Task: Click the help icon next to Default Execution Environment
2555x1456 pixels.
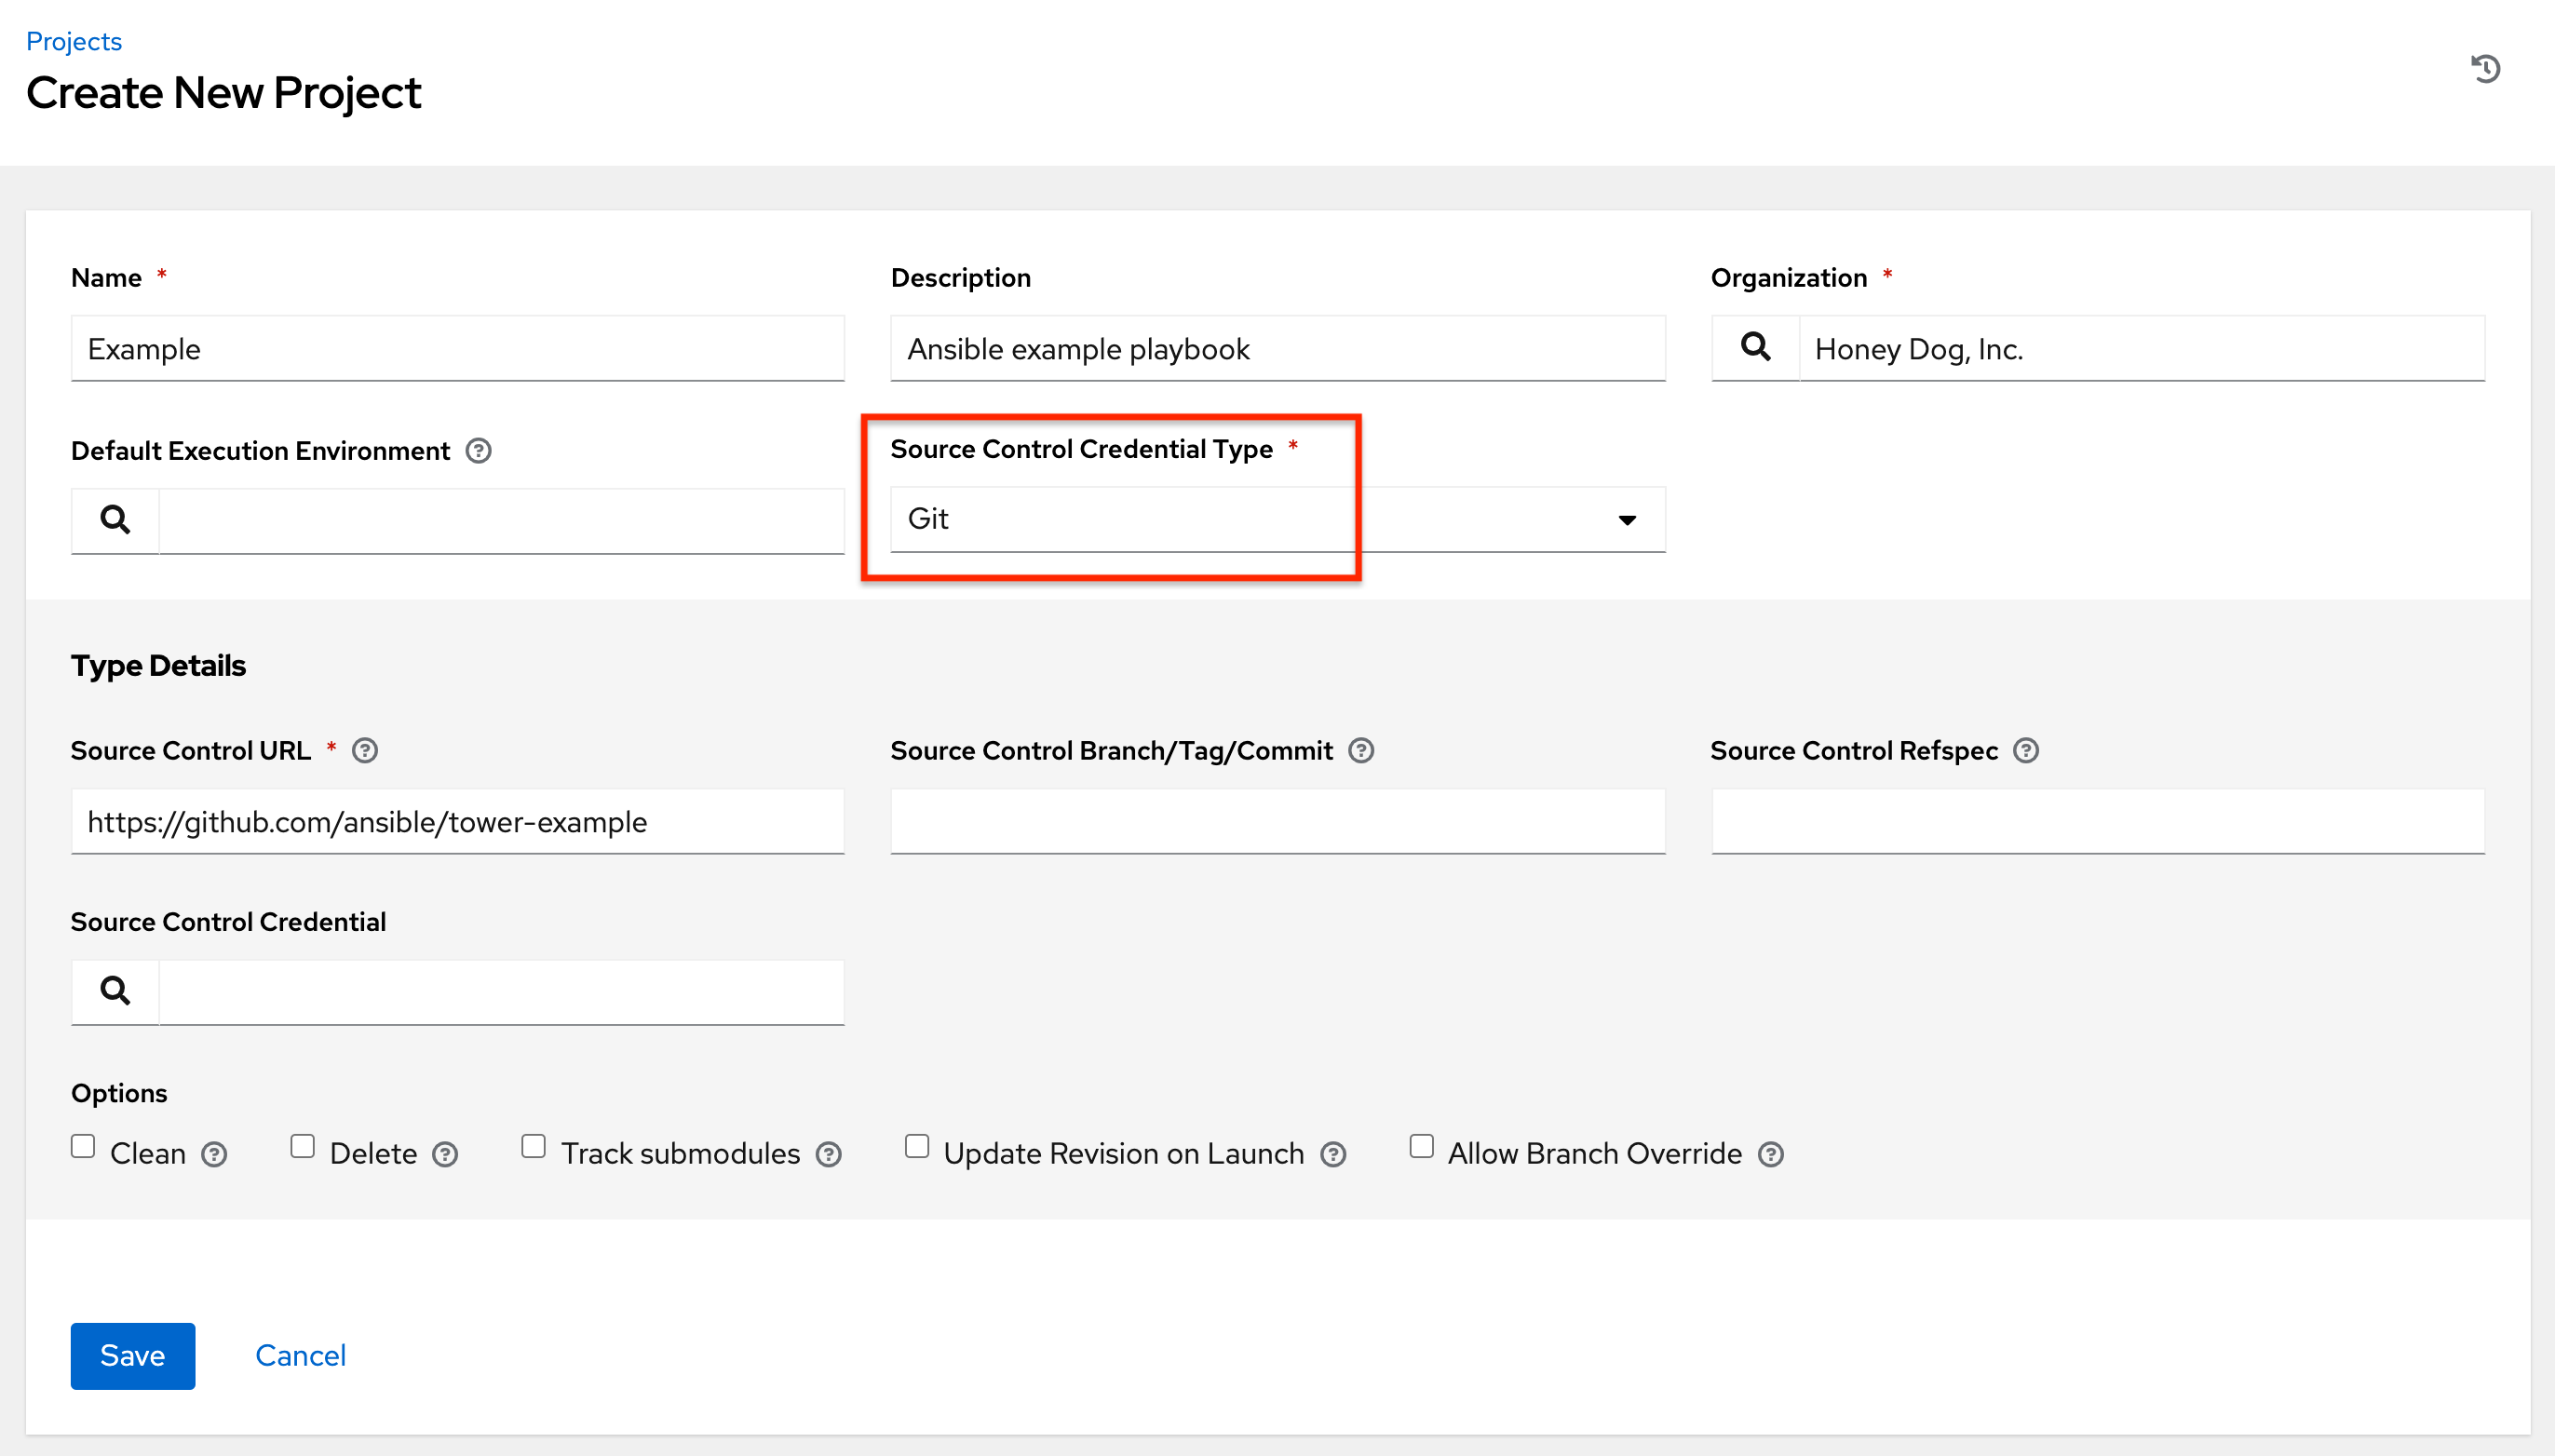Action: [479, 452]
